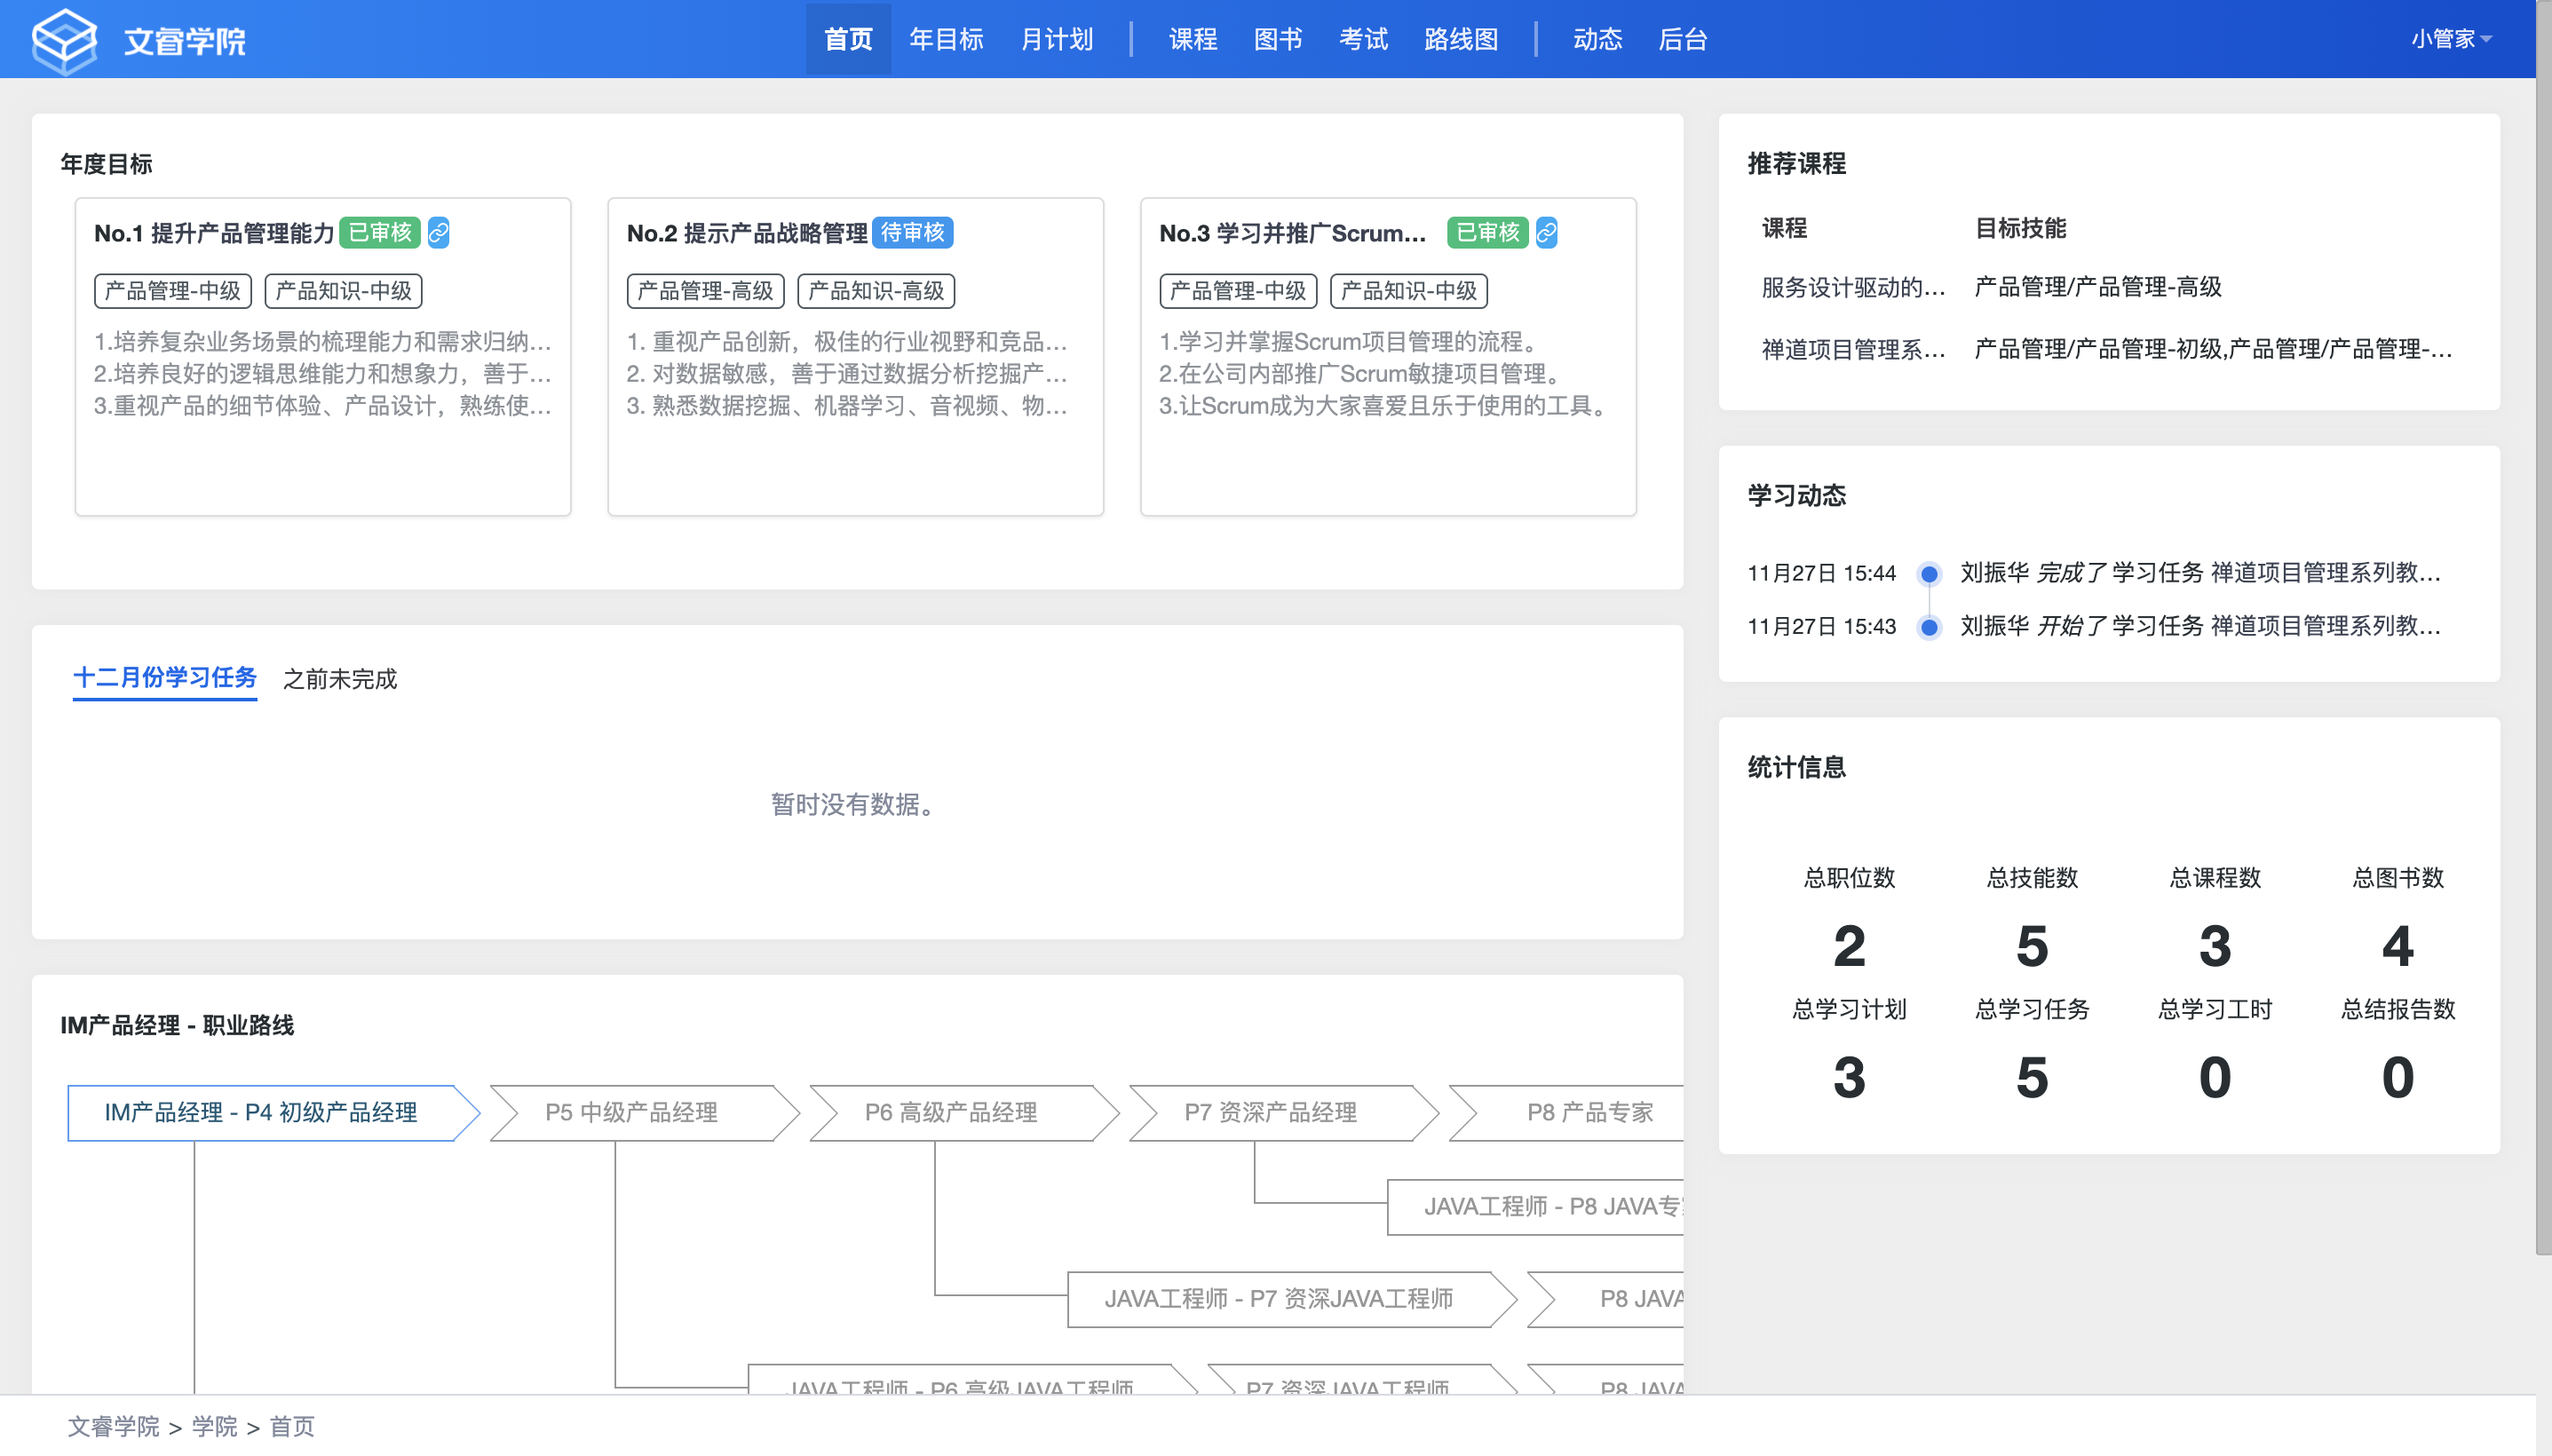Switch to 之前未完成 tab
The width and height of the screenshot is (2552, 1456).
(340, 679)
